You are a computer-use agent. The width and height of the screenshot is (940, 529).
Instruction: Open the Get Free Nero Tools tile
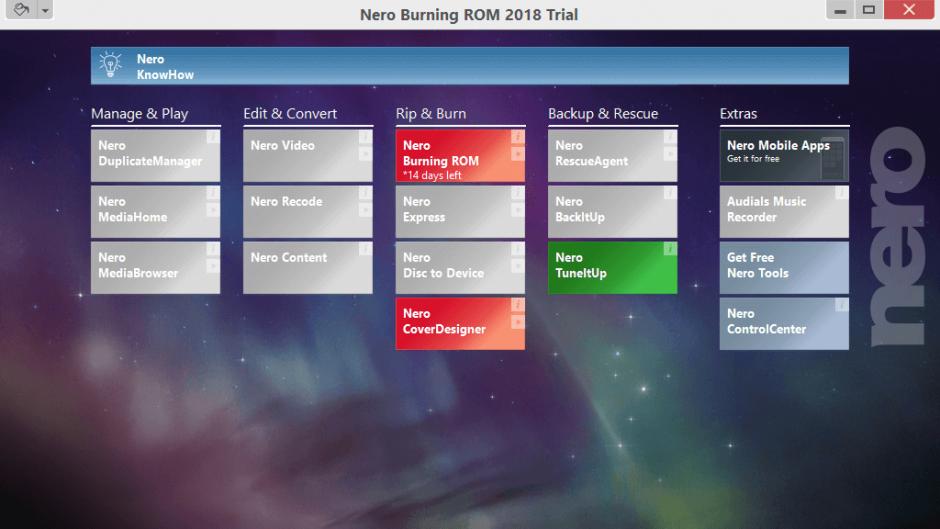click(x=775, y=266)
